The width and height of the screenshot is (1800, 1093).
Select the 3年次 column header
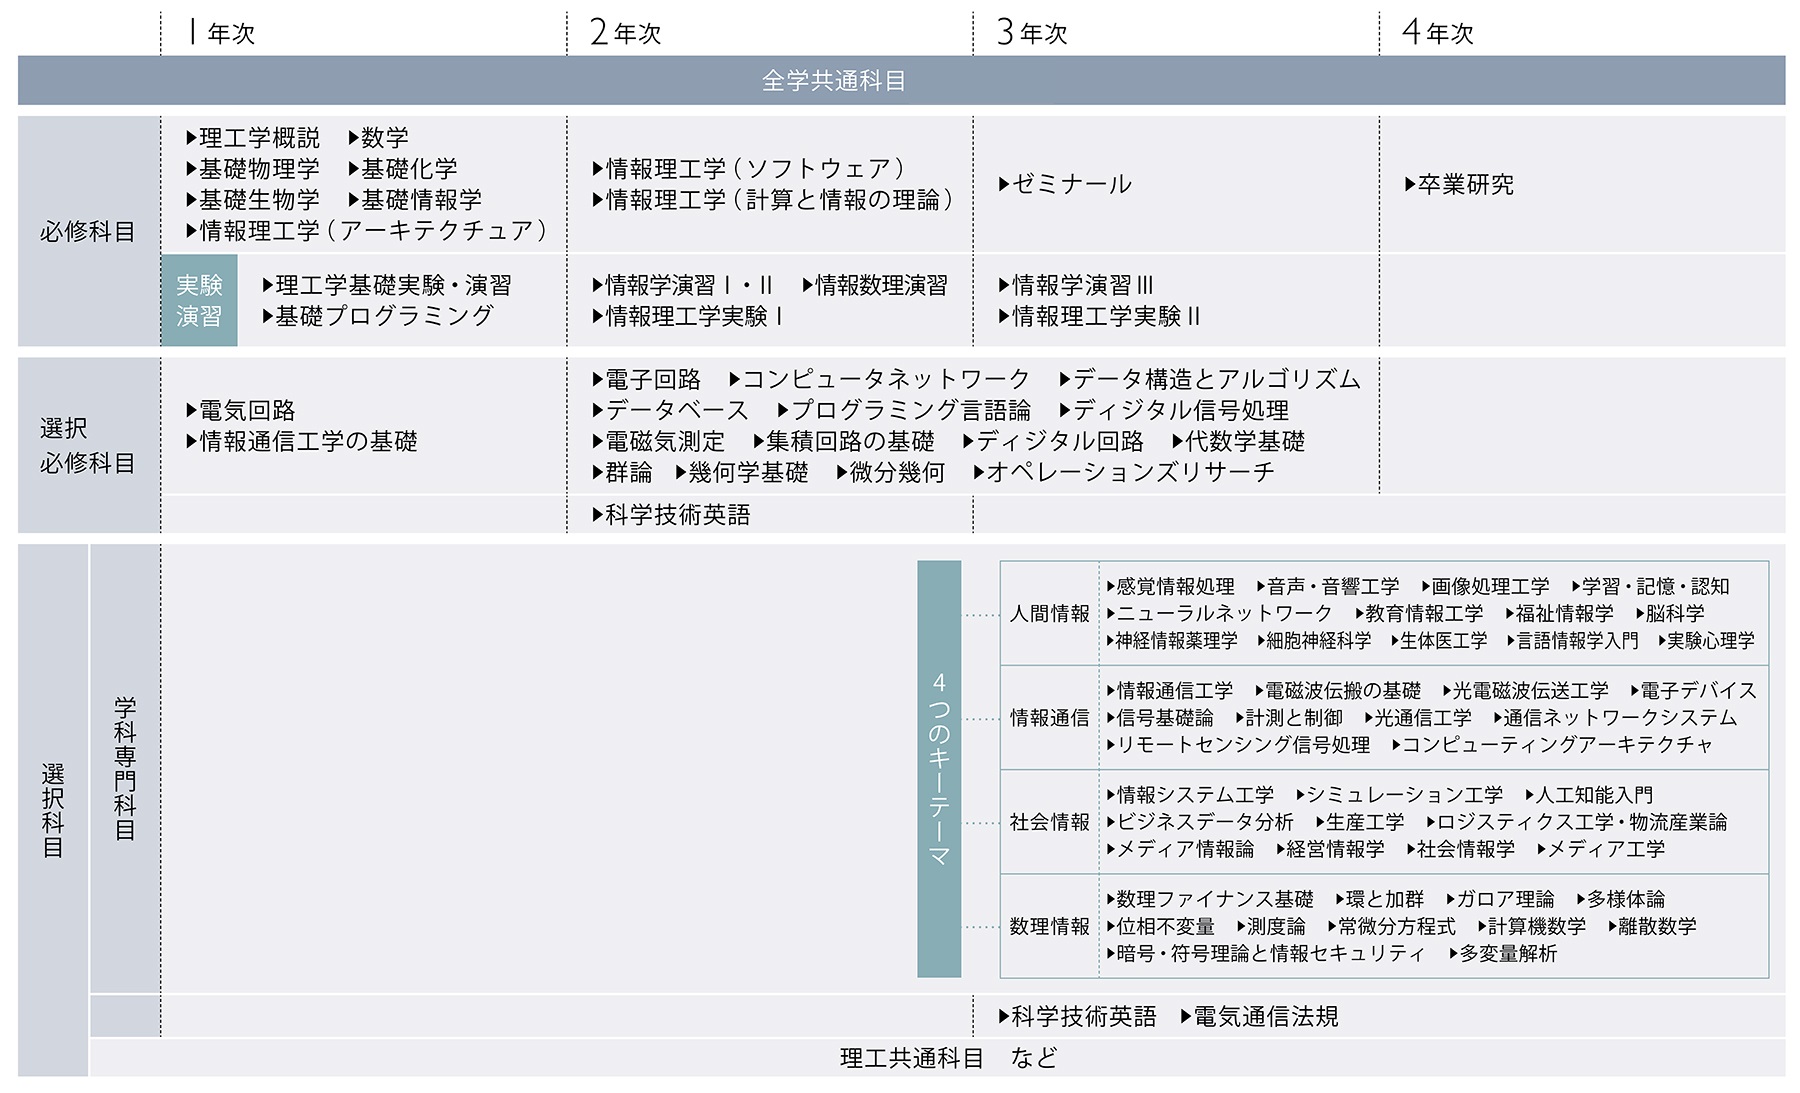click(x=1032, y=33)
